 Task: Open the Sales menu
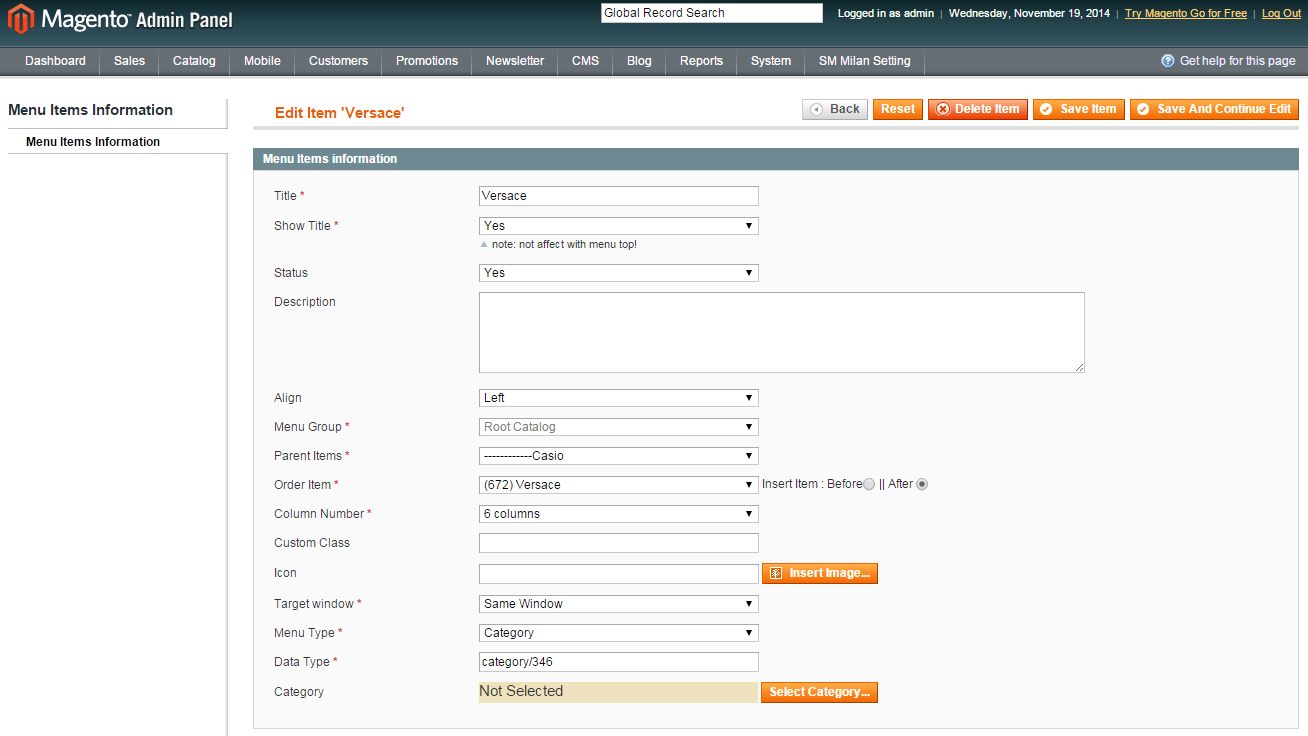pyautogui.click(x=129, y=61)
